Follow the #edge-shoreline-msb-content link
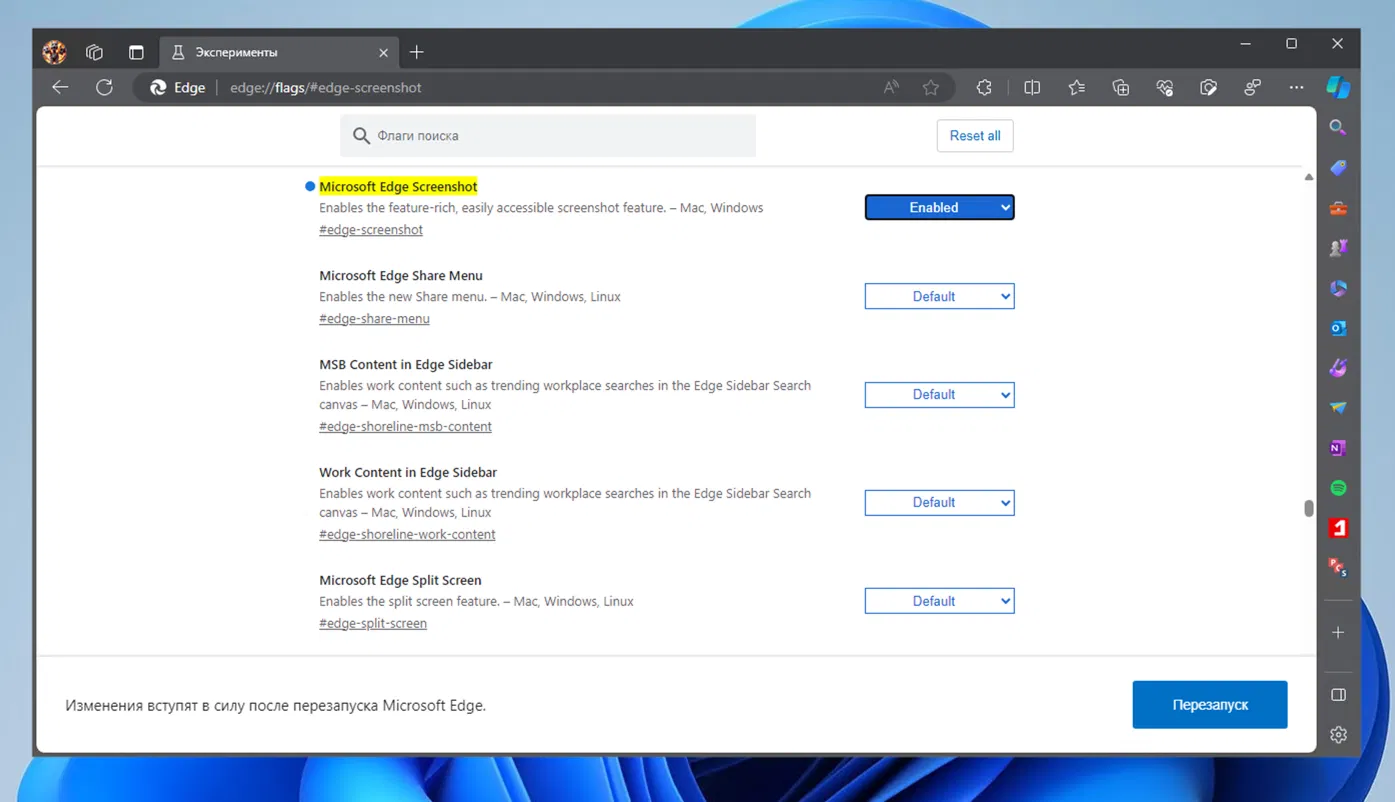This screenshot has height=802, width=1395. (405, 427)
